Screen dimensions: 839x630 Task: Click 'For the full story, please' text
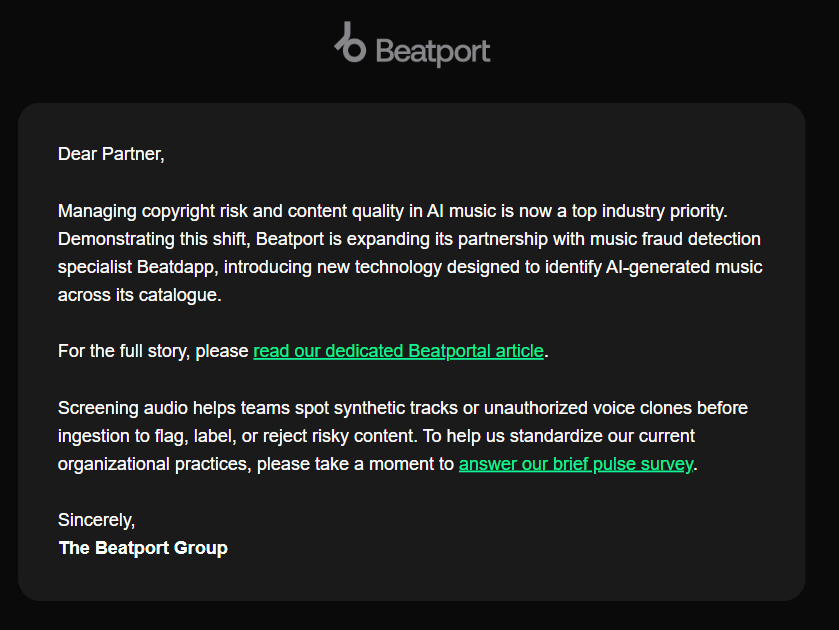[x=153, y=351]
